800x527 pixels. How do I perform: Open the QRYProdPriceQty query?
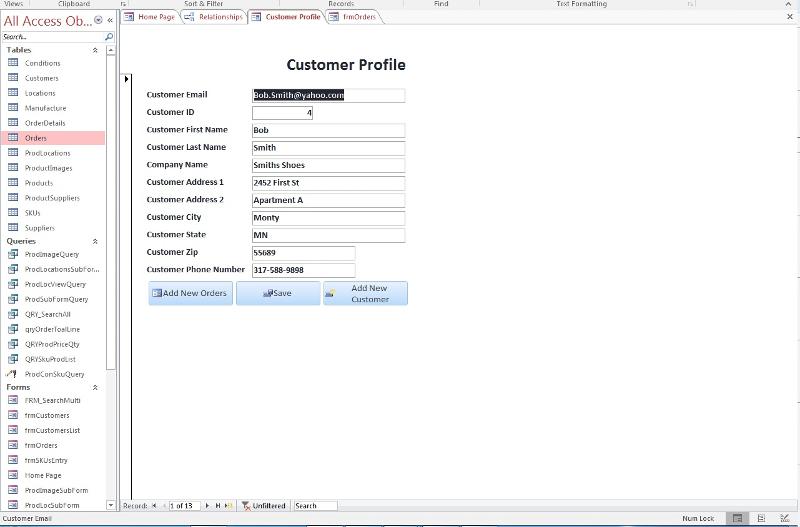[x=54, y=344]
